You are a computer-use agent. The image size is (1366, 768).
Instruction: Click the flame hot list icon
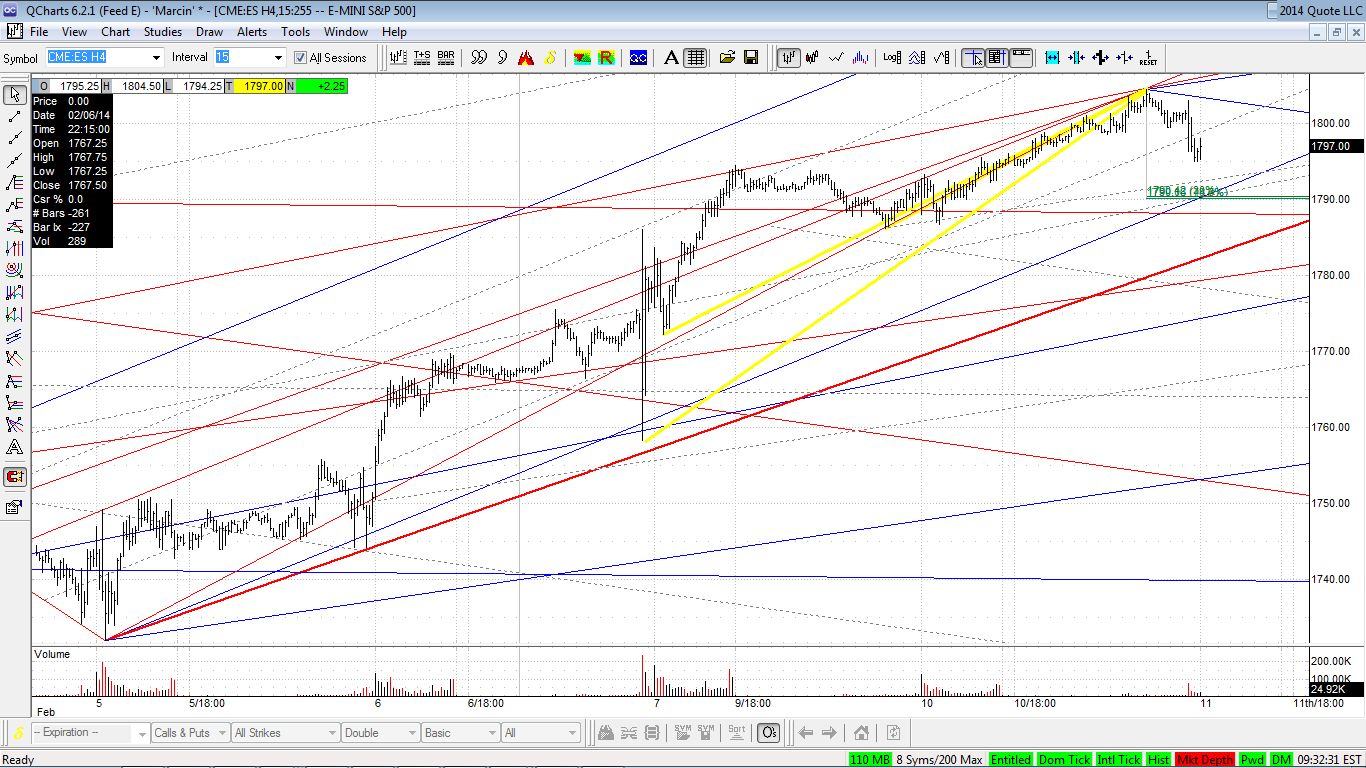(526, 58)
